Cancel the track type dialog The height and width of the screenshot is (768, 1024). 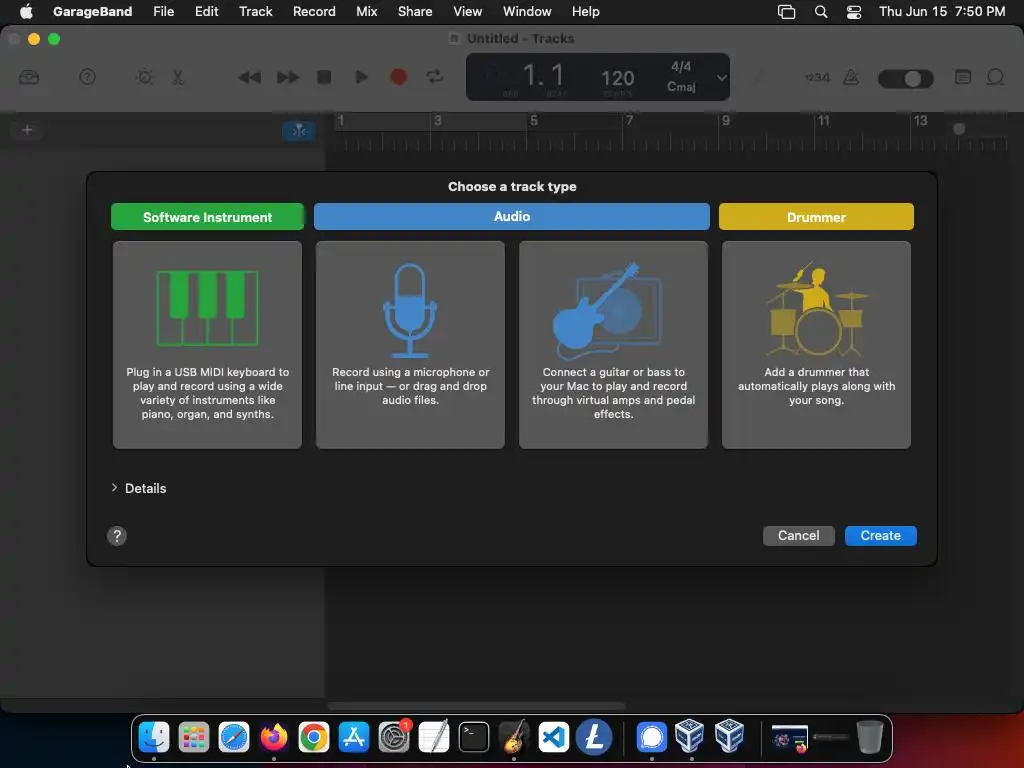coord(799,536)
